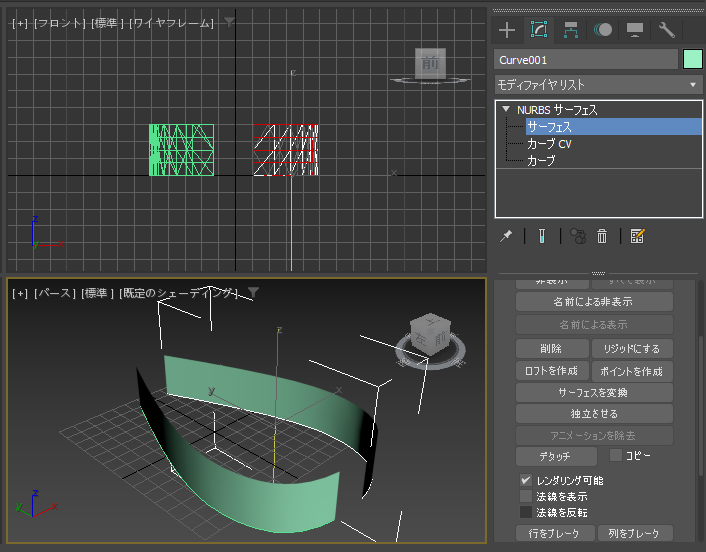Open the front viewport filter funnel
The width and height of the screenshot is (706, 552).
[x=229, y=21]
